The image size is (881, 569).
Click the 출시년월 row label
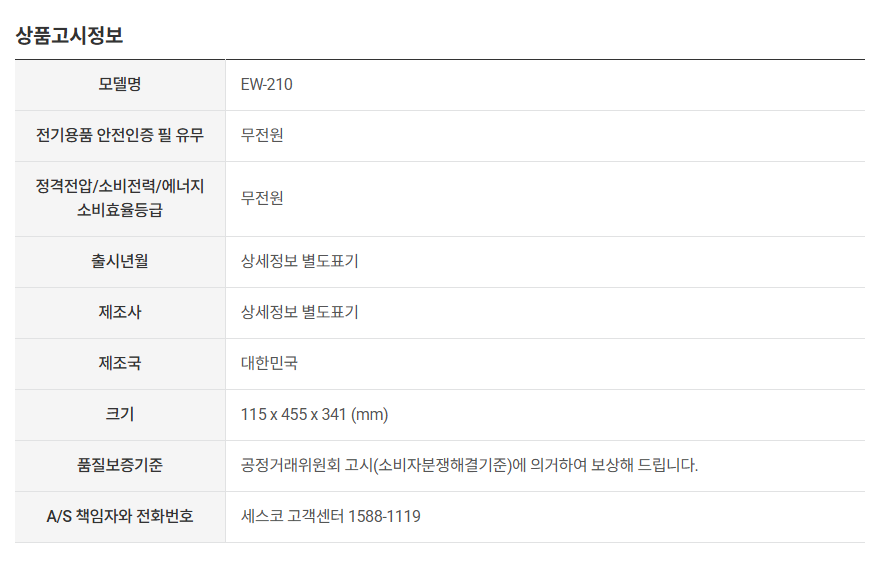point(120,261)
